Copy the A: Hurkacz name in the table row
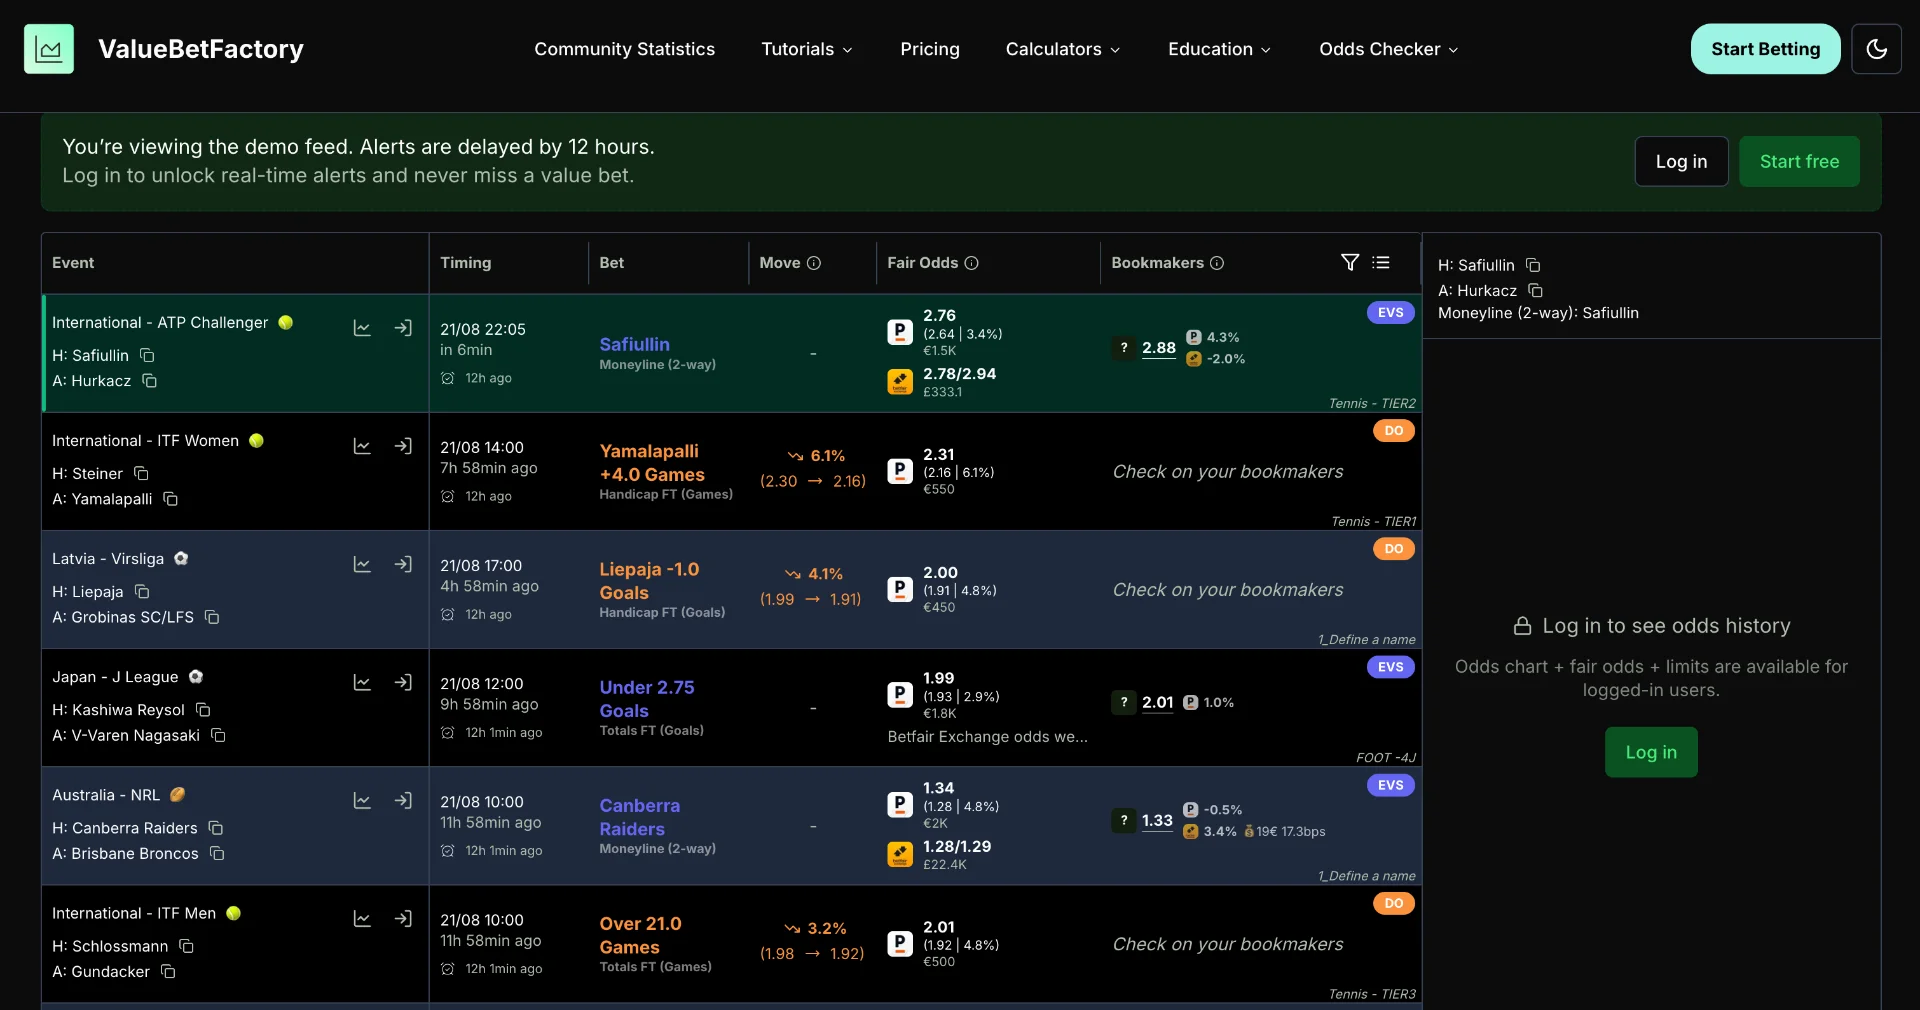1920x1010 pixels. click(149, 381)
